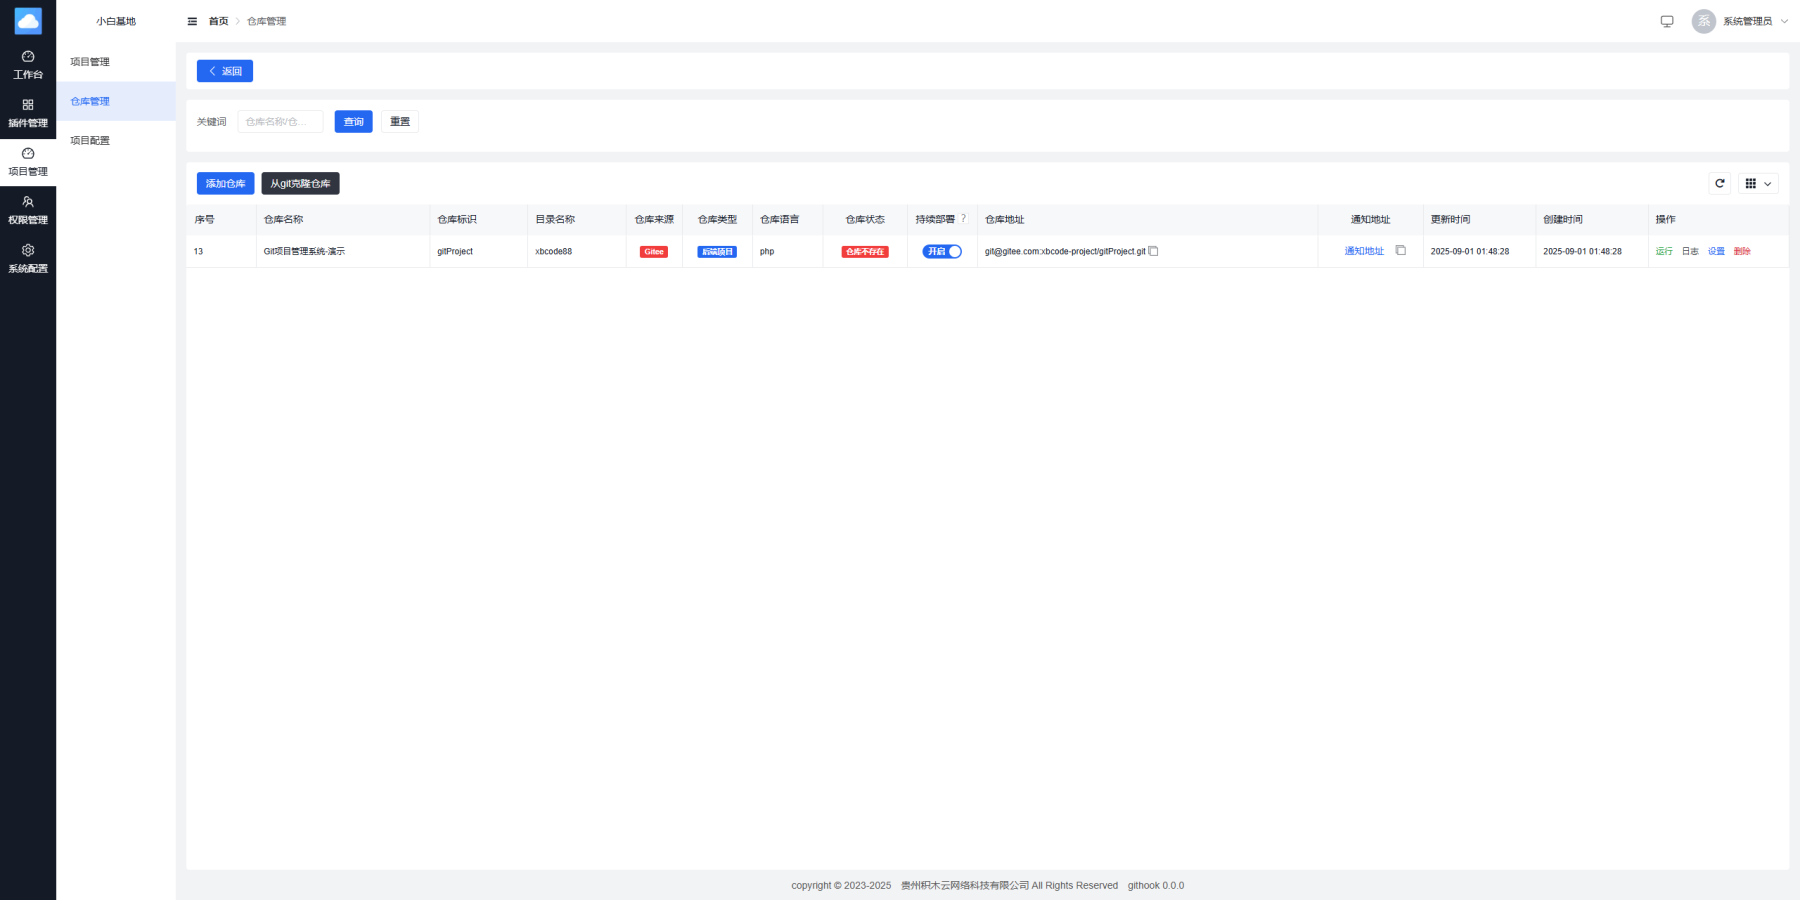Go to 权限管理 permissions section
The height and width of the screenshot is (900, 1800).
pos(28,210)
